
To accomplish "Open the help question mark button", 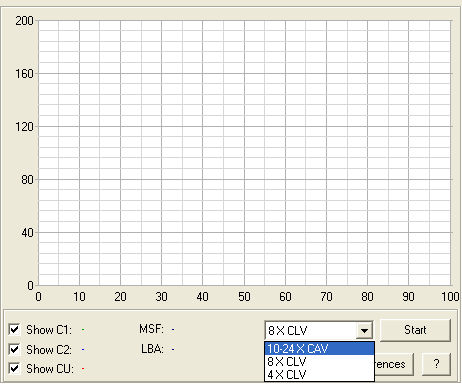I will [x=436, y=364].
